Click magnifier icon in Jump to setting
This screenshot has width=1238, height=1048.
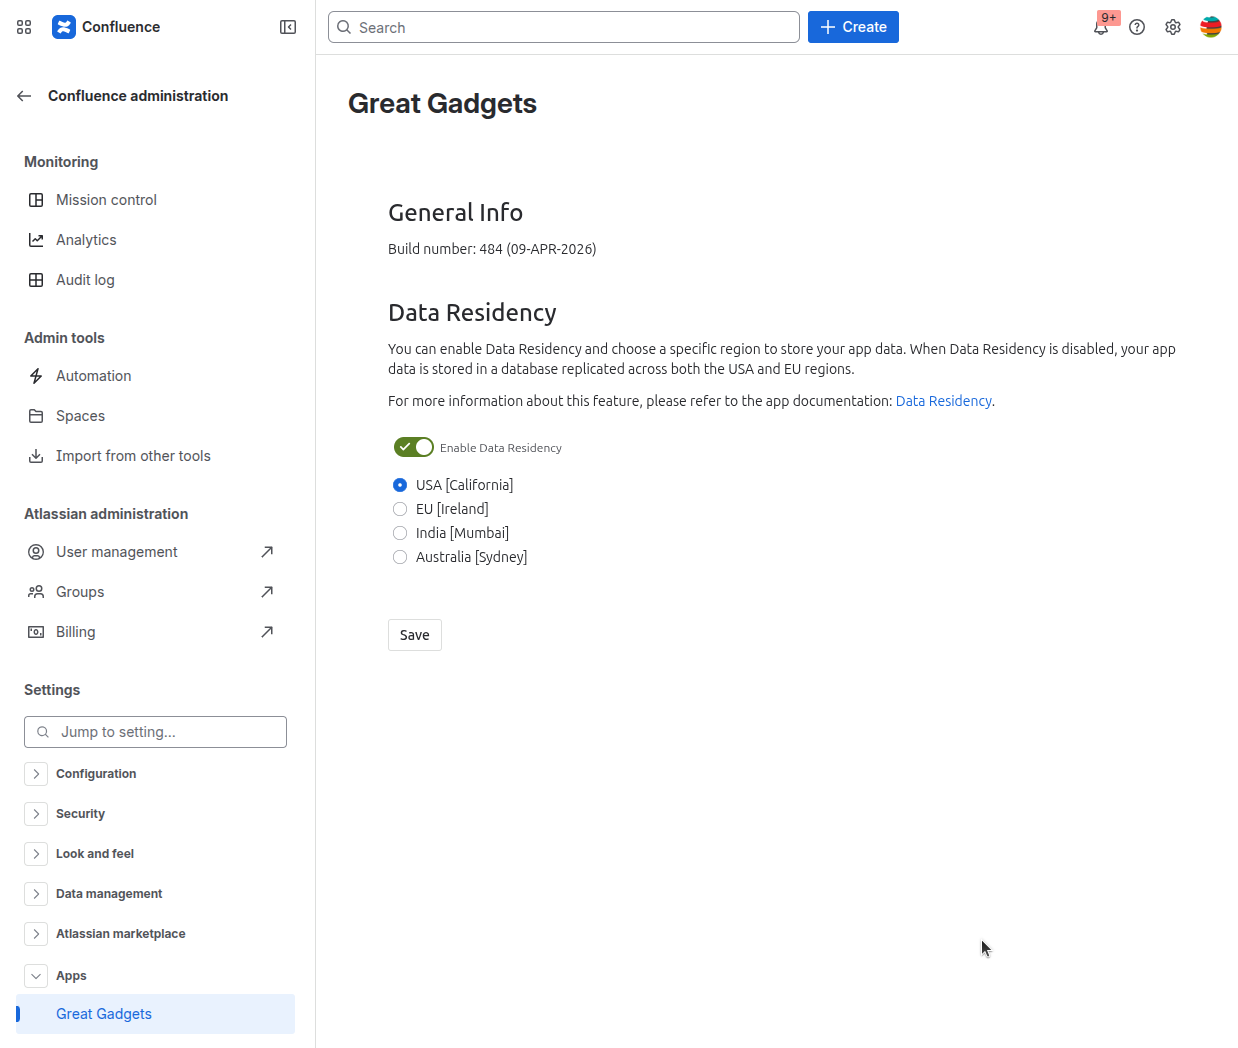pos(43,732)
